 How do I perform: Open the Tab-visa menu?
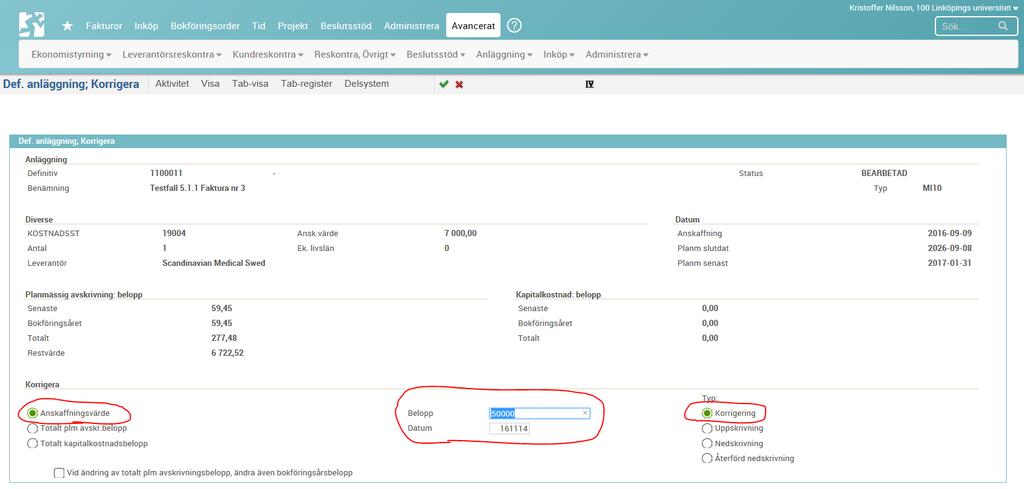(250, 84)
